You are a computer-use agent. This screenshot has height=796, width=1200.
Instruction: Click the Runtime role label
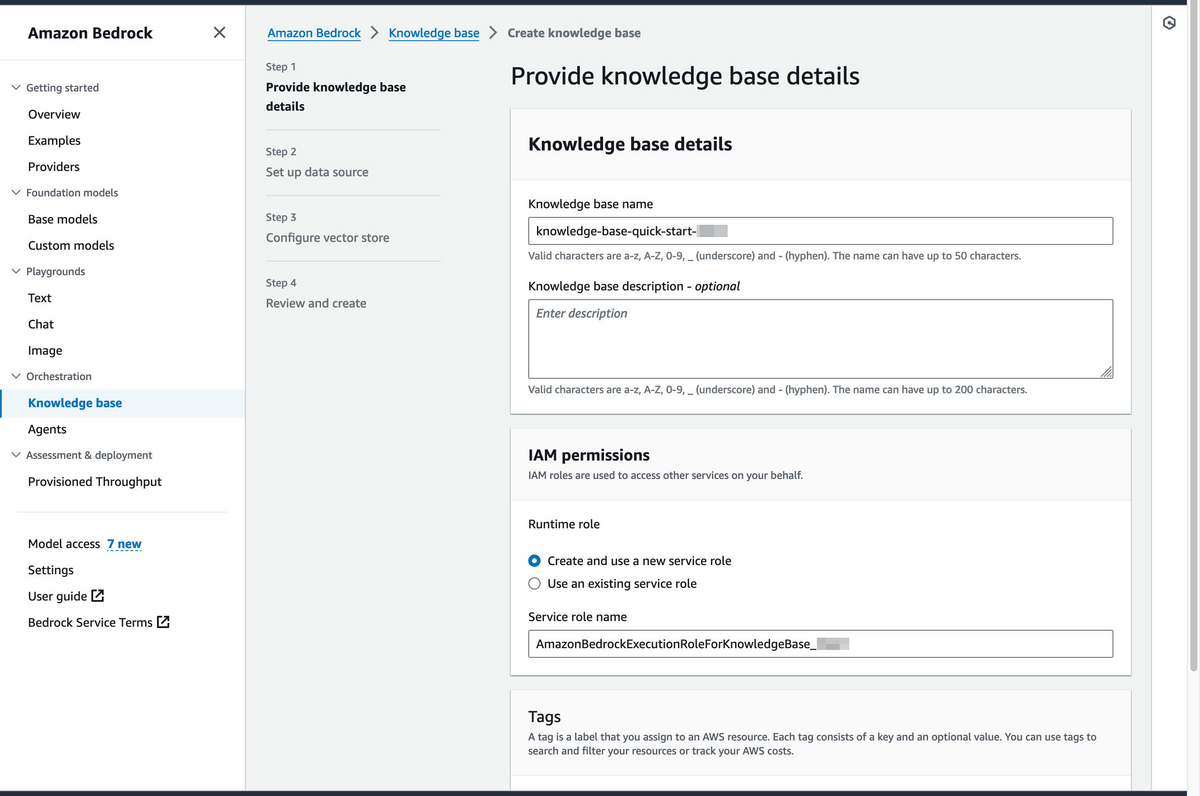564,524
